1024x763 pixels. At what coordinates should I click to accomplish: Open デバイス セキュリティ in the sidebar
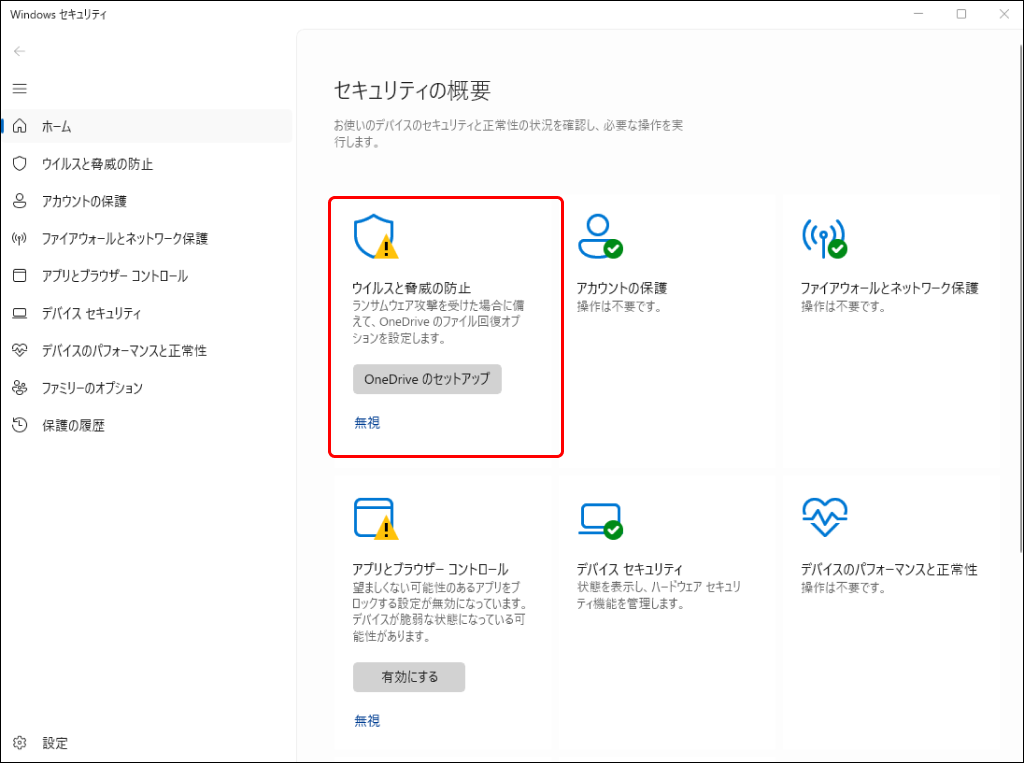pos(147,313)
